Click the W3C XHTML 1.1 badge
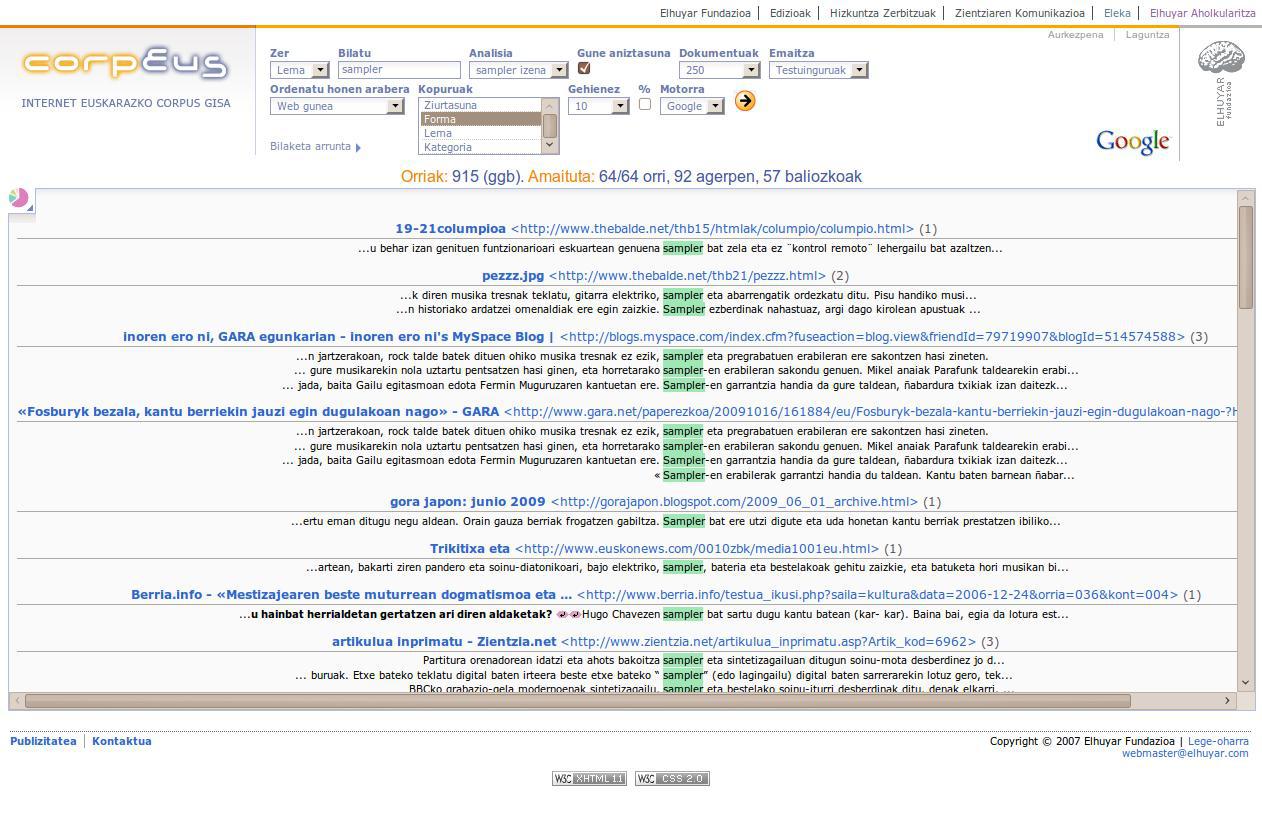The width and height of the screenshot is (1262, 813). click(x=589, y=779)
